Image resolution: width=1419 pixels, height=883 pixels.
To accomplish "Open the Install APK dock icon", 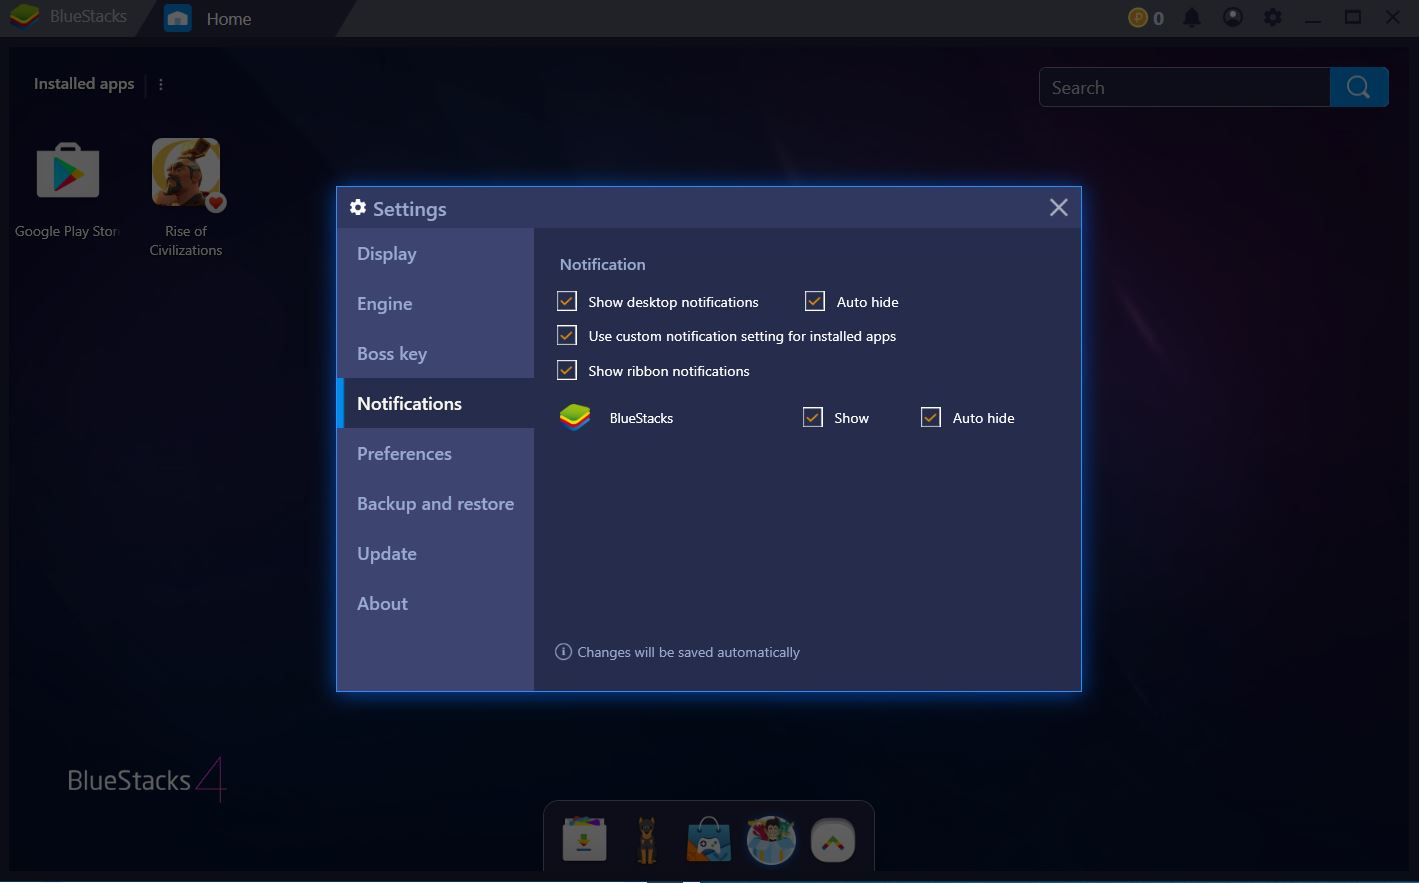I will tap(583, 840).
